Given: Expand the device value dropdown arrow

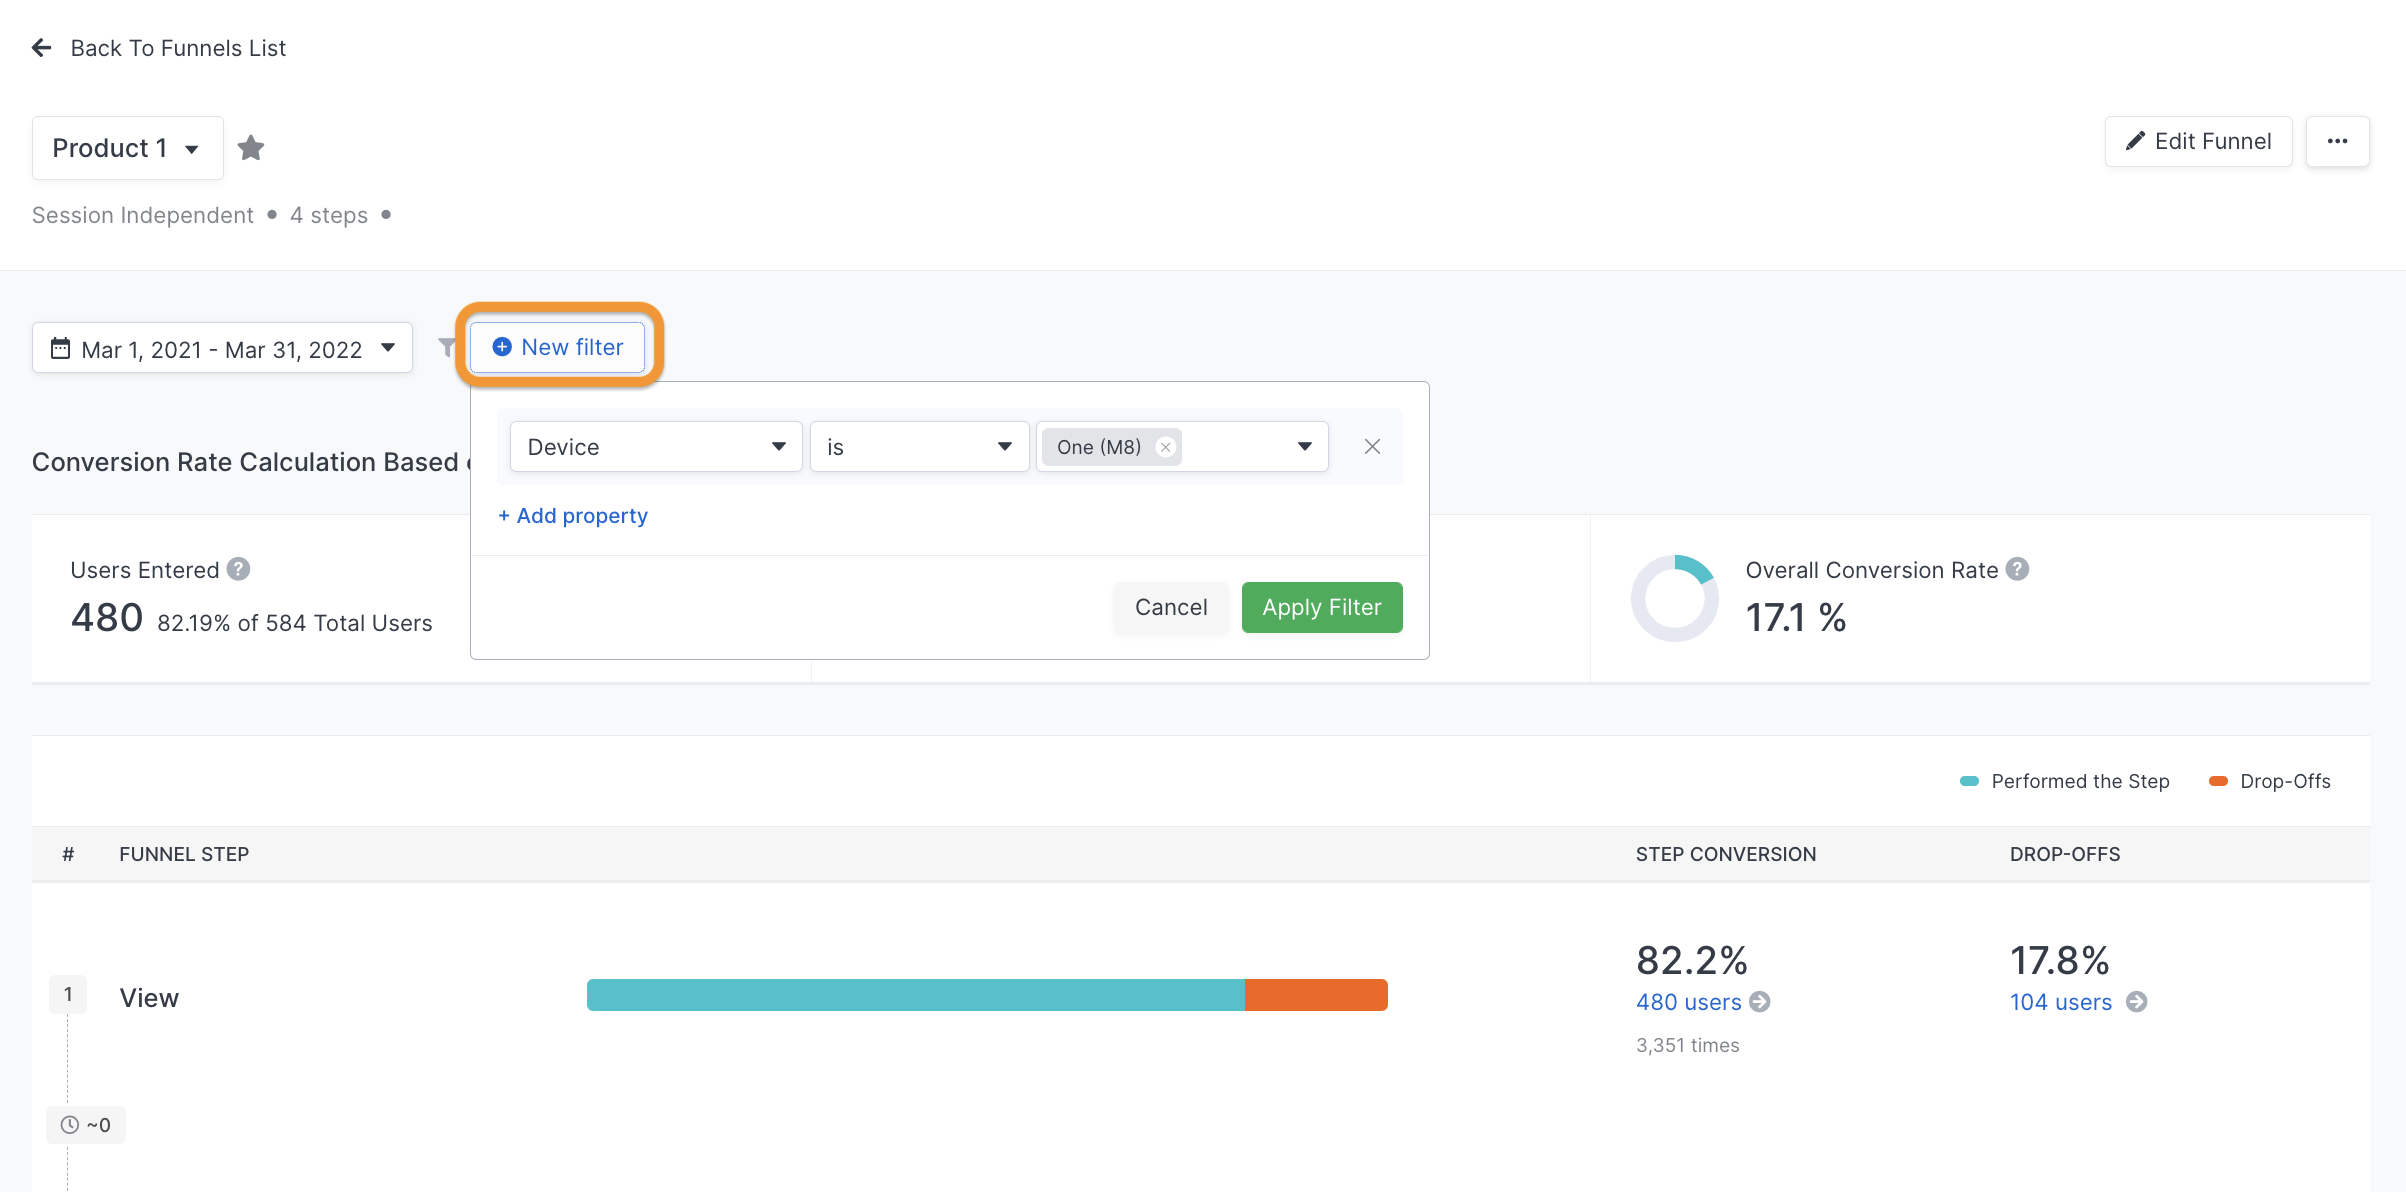Looking at the screenshot, I should tap(1304, 447).
